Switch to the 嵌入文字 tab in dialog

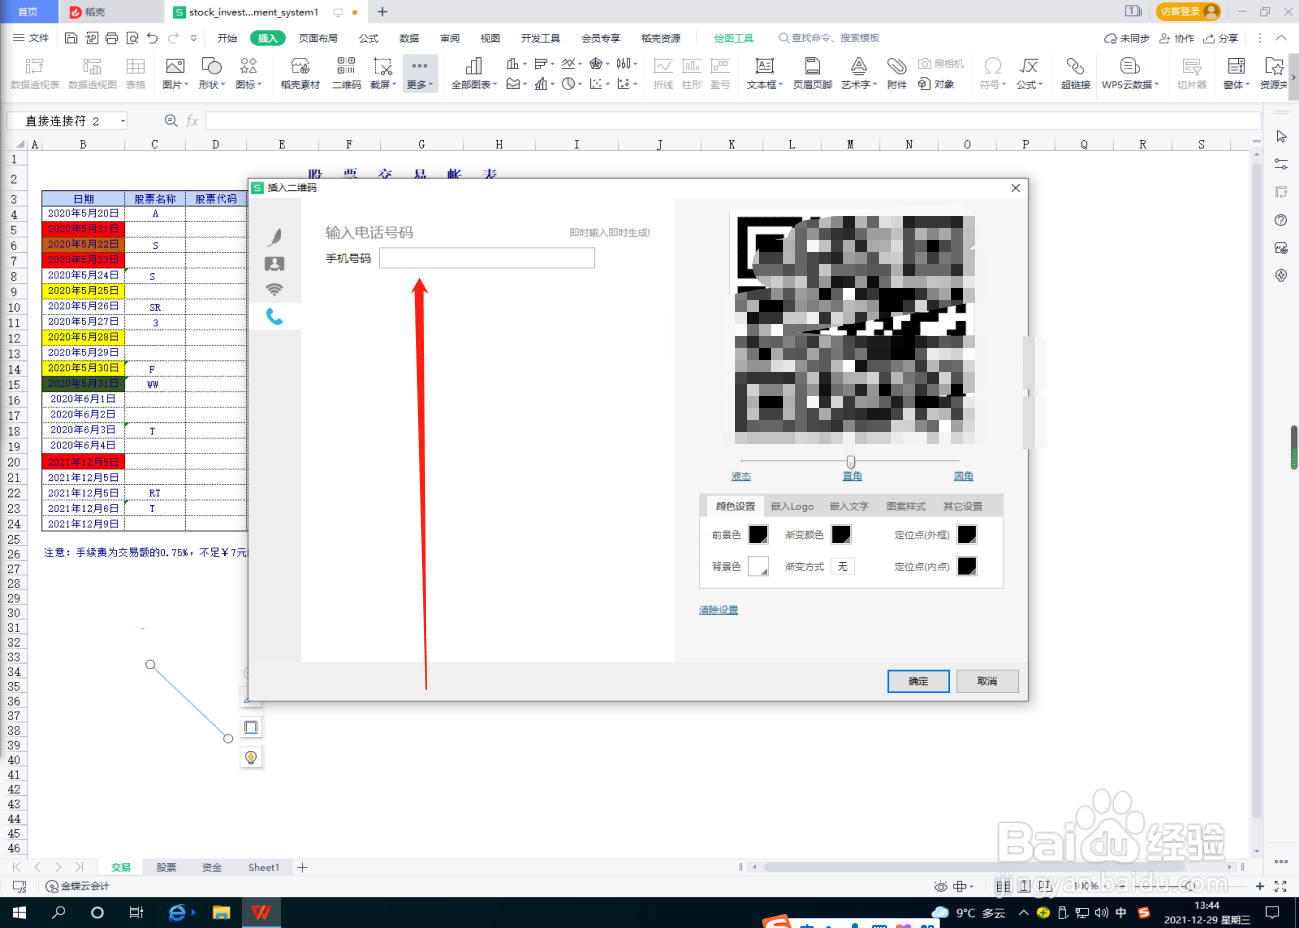tap(849, 506)
